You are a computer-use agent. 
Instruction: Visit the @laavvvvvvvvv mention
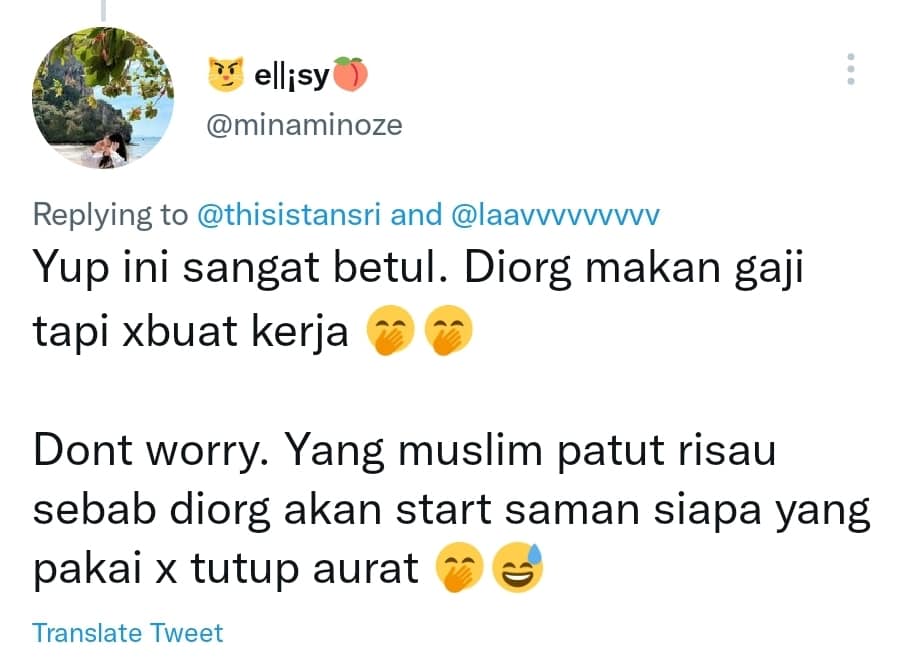coord(555,215)
